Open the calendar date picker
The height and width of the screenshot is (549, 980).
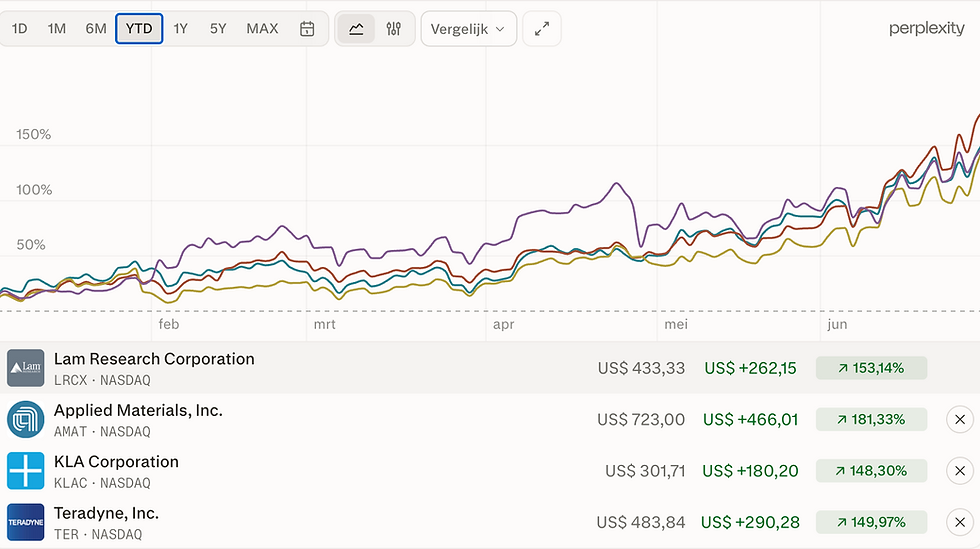(307, 29)
